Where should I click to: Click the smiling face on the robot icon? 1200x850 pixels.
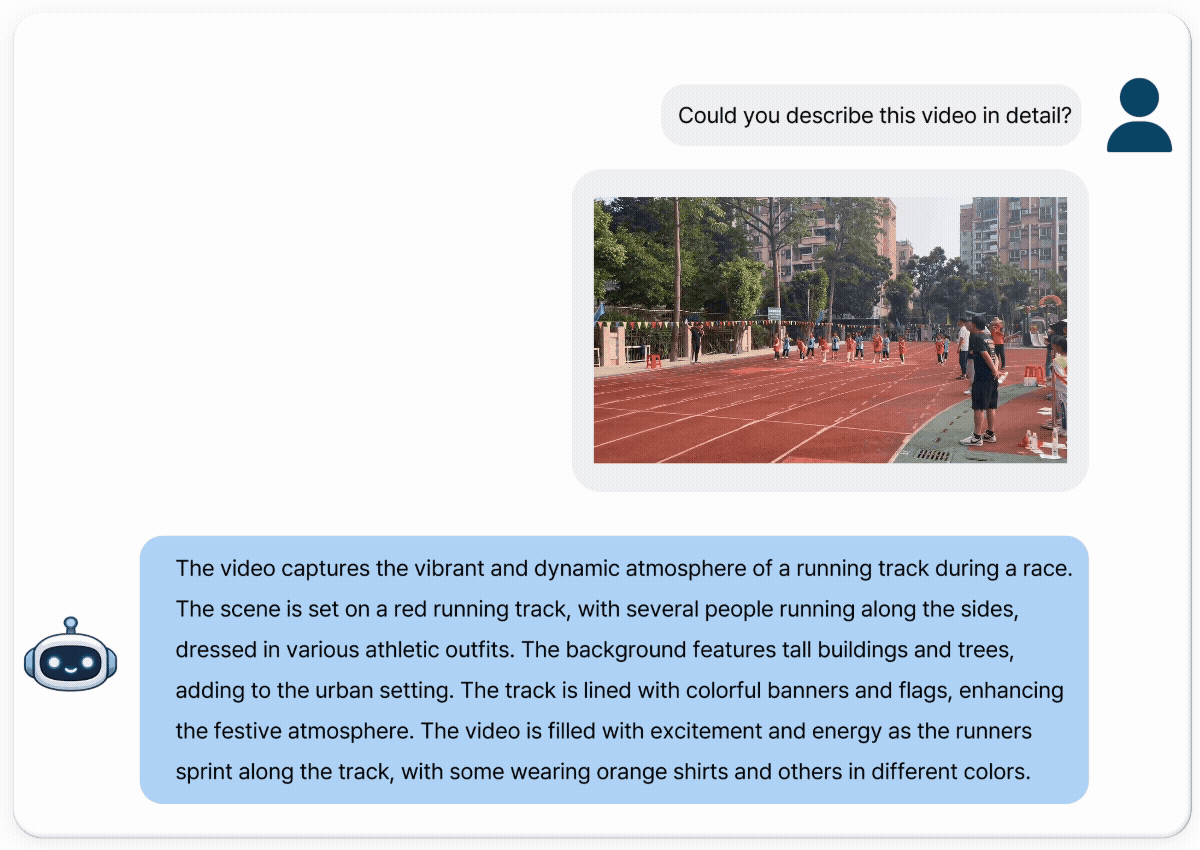(x=70, y=668)
